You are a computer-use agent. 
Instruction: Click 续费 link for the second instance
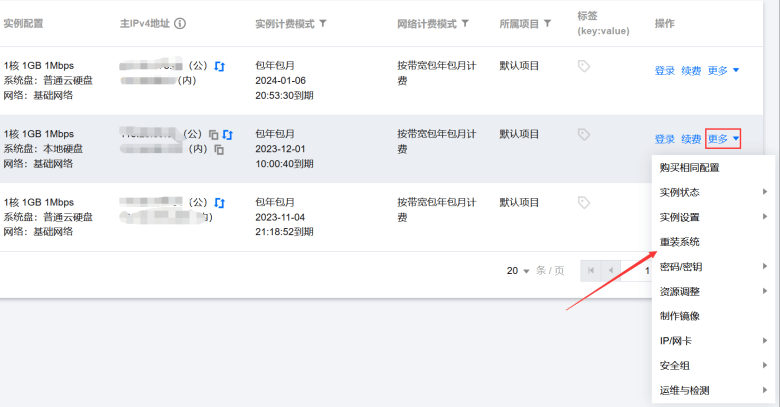[x=691, y=139]
